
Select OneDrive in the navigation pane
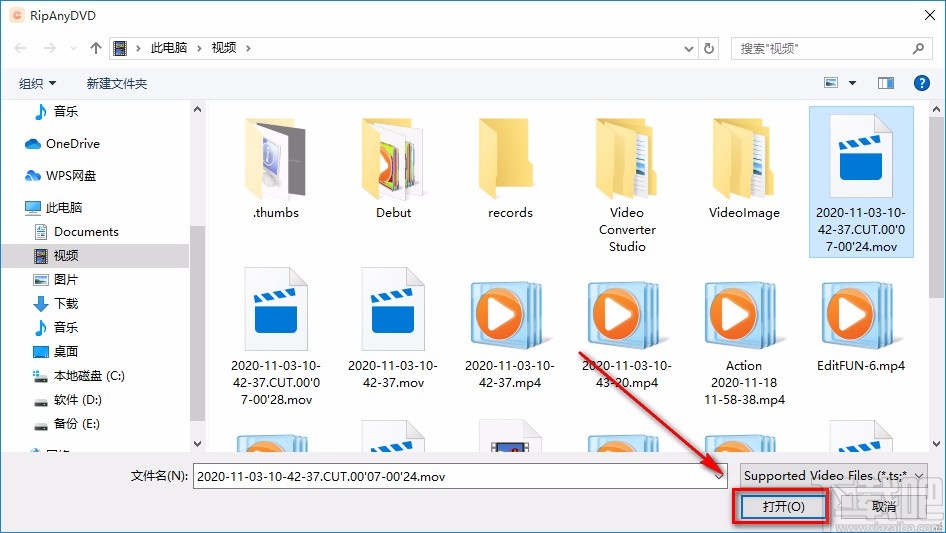click(x=62, y=144)
